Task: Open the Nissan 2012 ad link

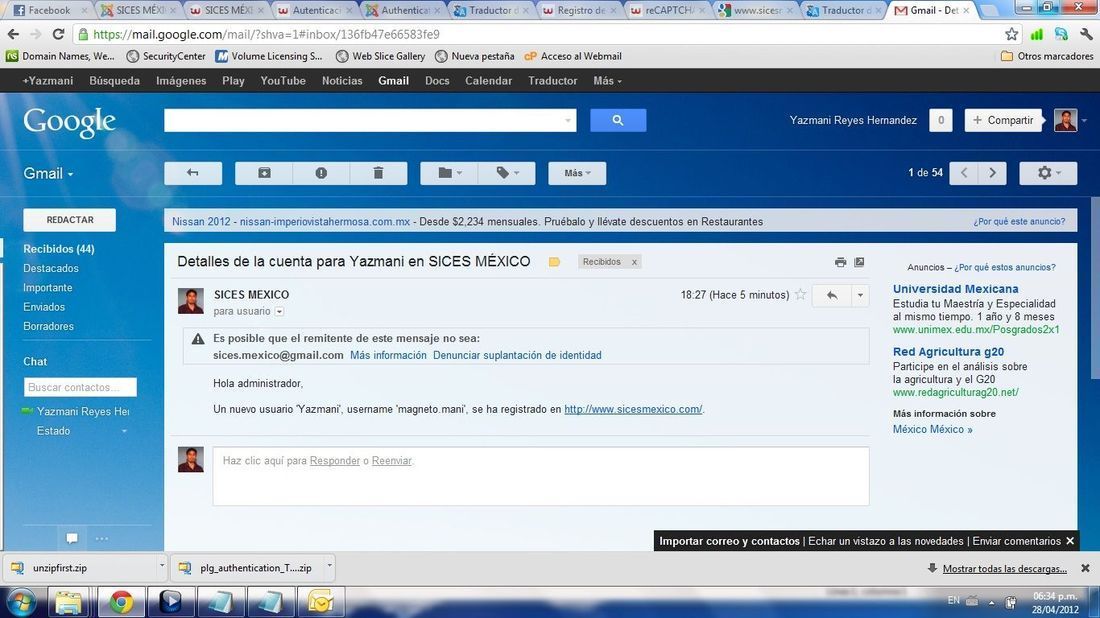Action: (201, 222)
